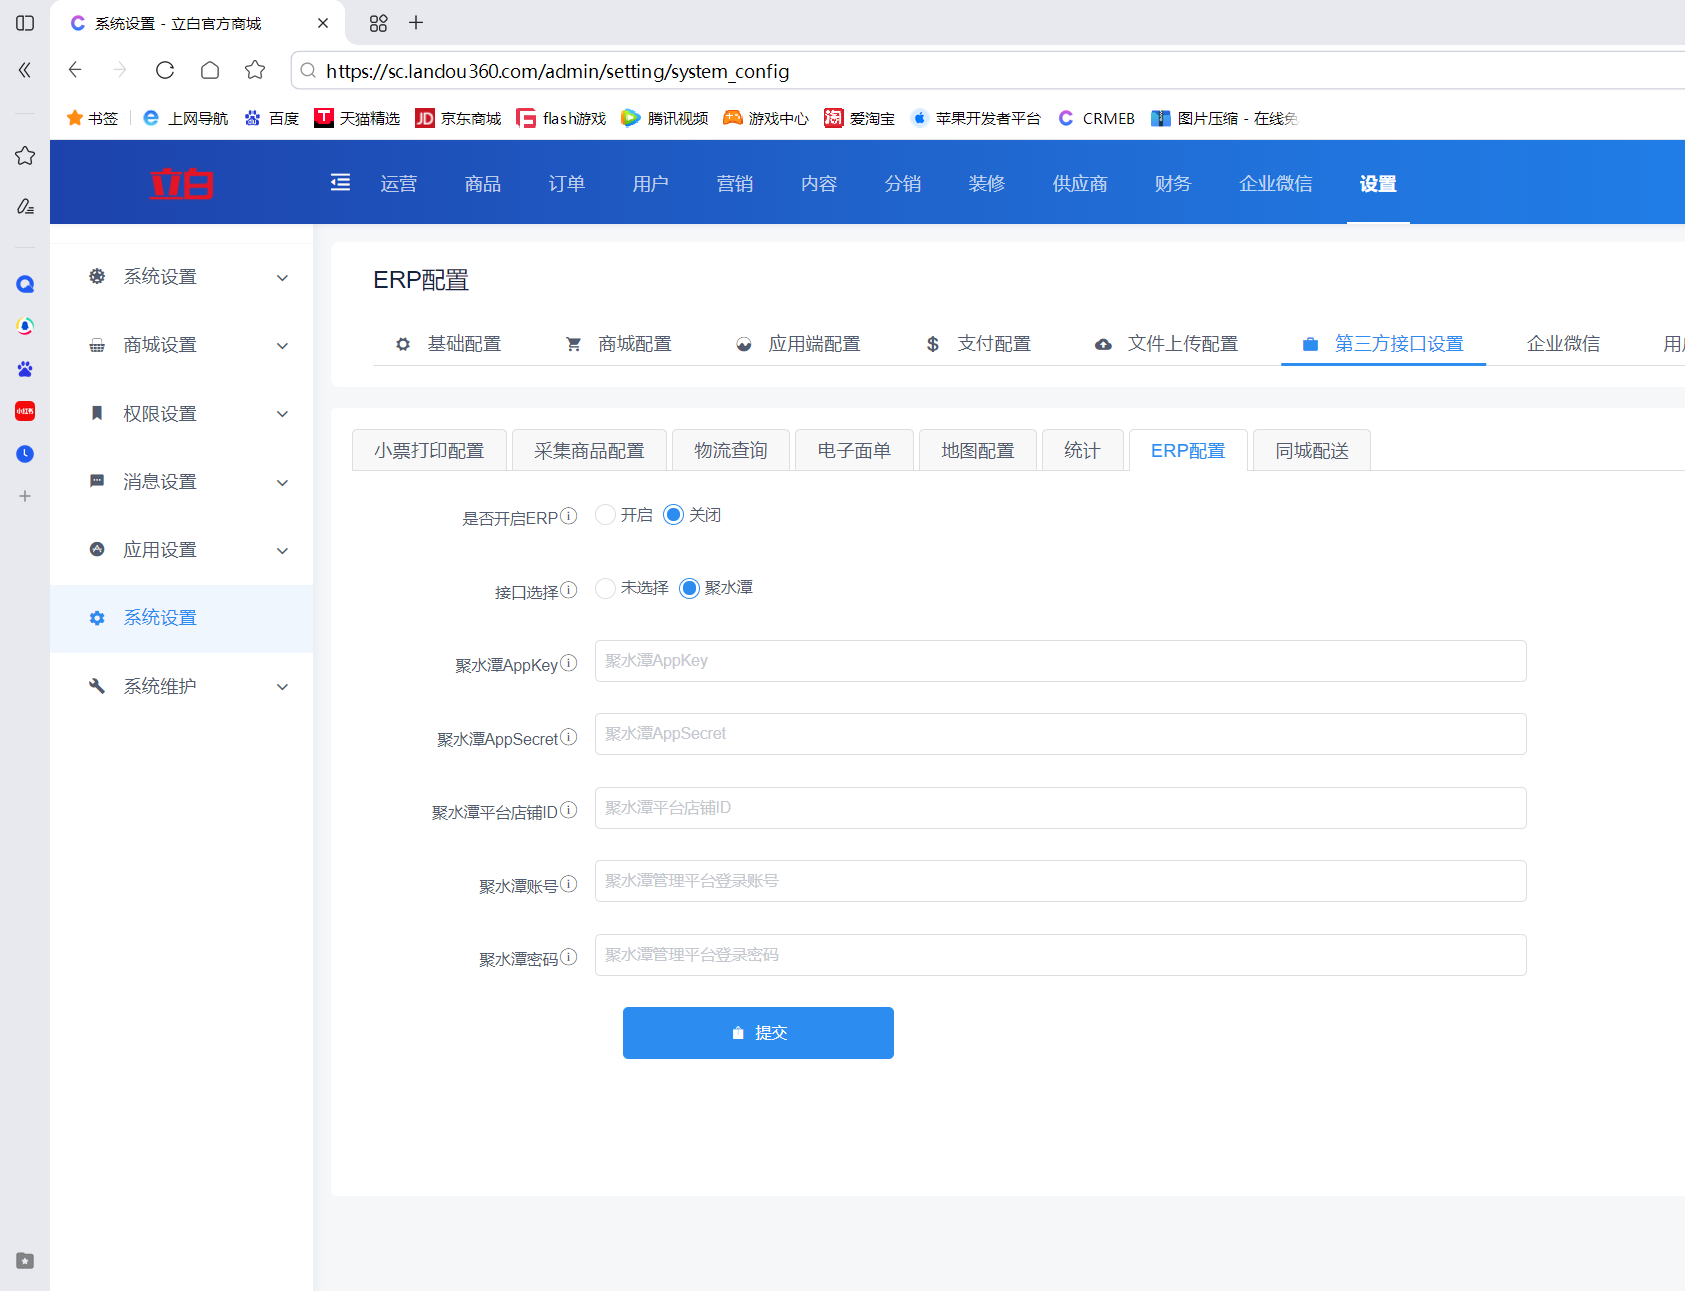Expand the top 系统设置 sidebar chevron

pos(283,278)
